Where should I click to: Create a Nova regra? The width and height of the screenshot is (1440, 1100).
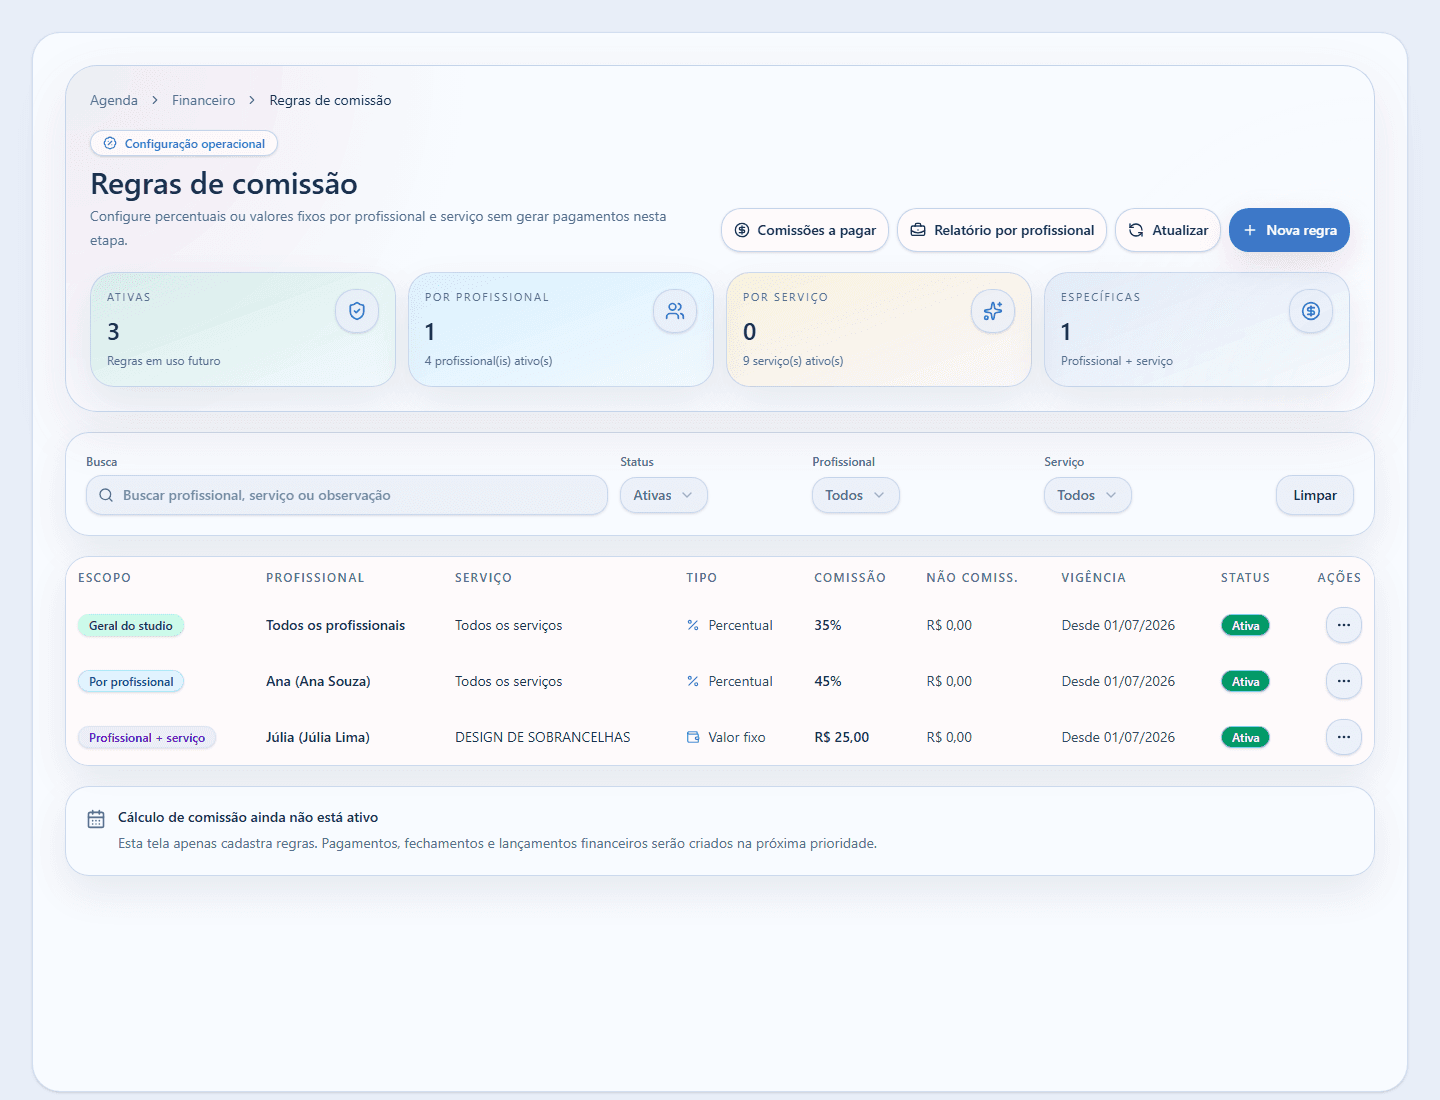coord(1289,230)
